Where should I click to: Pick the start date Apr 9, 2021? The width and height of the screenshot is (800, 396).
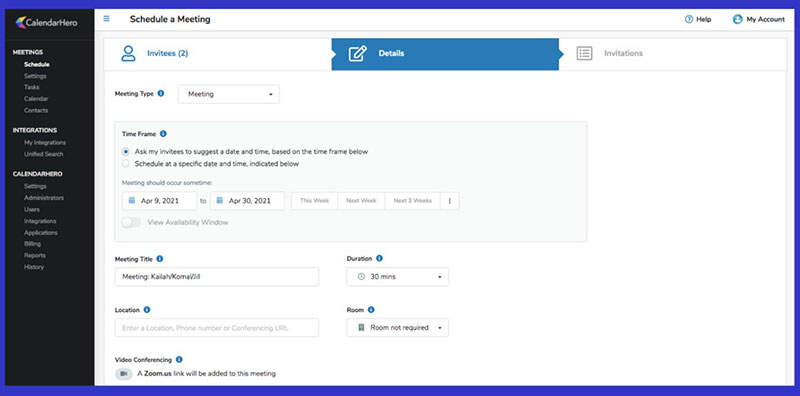coord(159,201)
